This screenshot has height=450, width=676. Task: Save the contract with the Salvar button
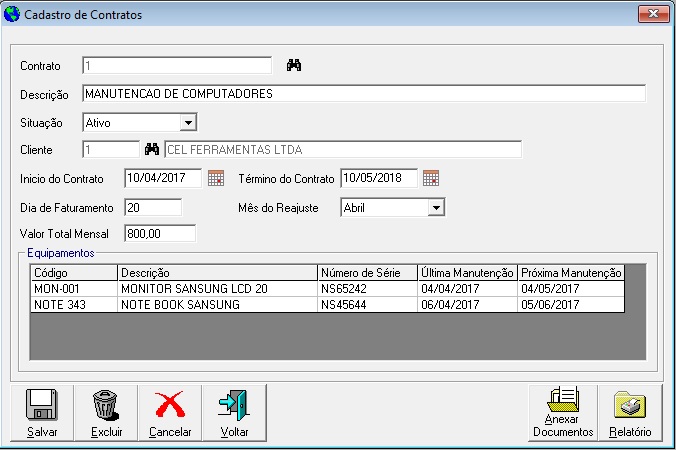coord(42,413)
